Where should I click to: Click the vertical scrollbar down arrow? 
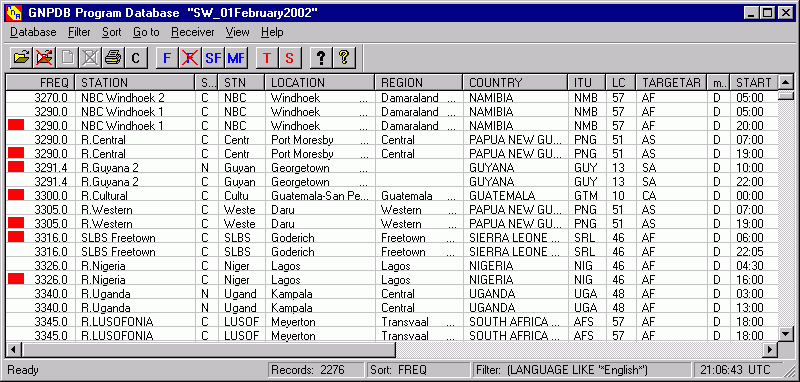(x=785, y=334)
